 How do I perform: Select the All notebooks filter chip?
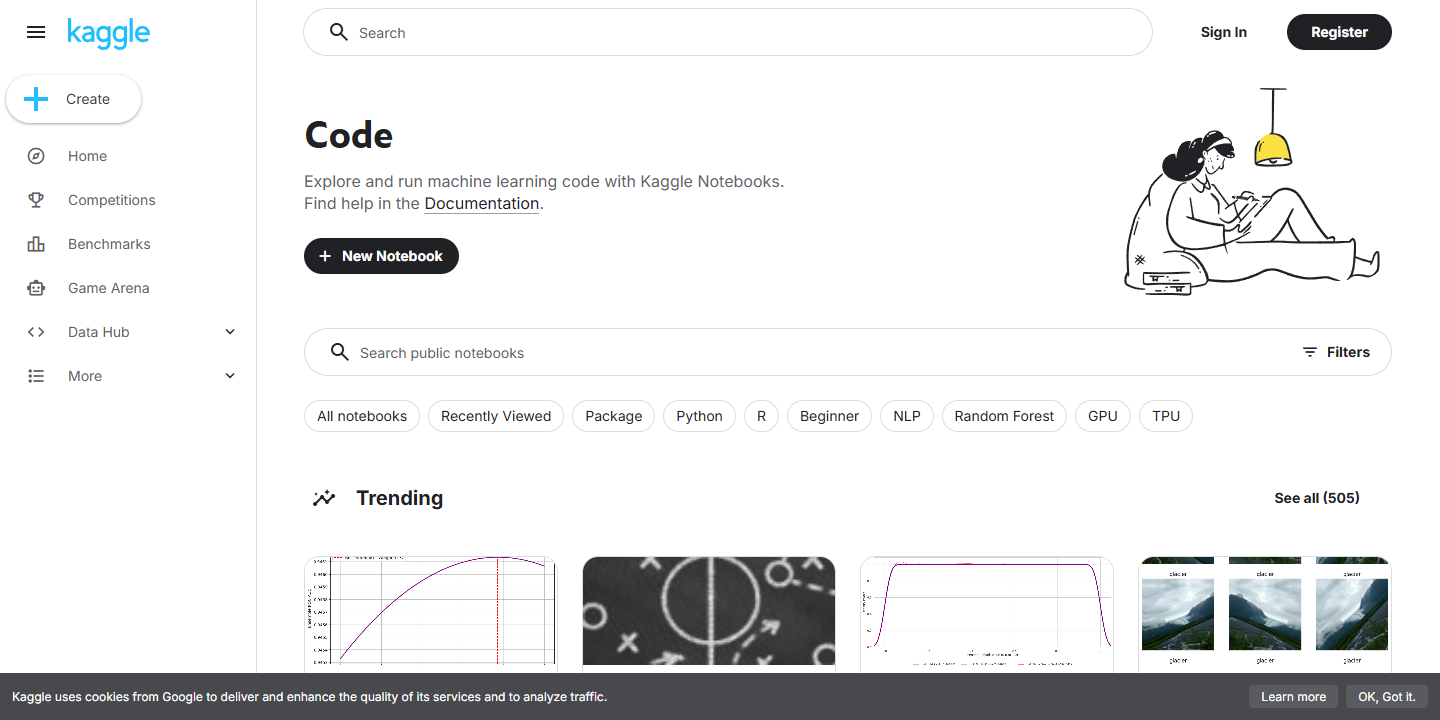pyautogui.click(x=362, y=416)
